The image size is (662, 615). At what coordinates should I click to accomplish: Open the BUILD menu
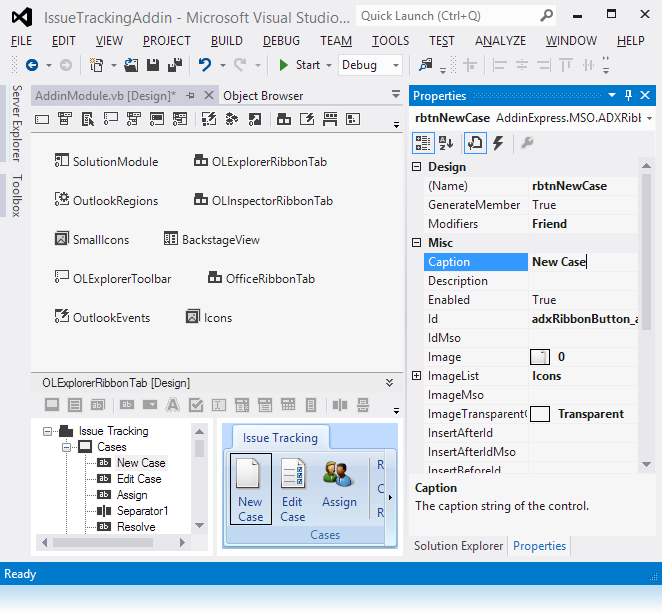pyautogui.click(x=227, y=41)
